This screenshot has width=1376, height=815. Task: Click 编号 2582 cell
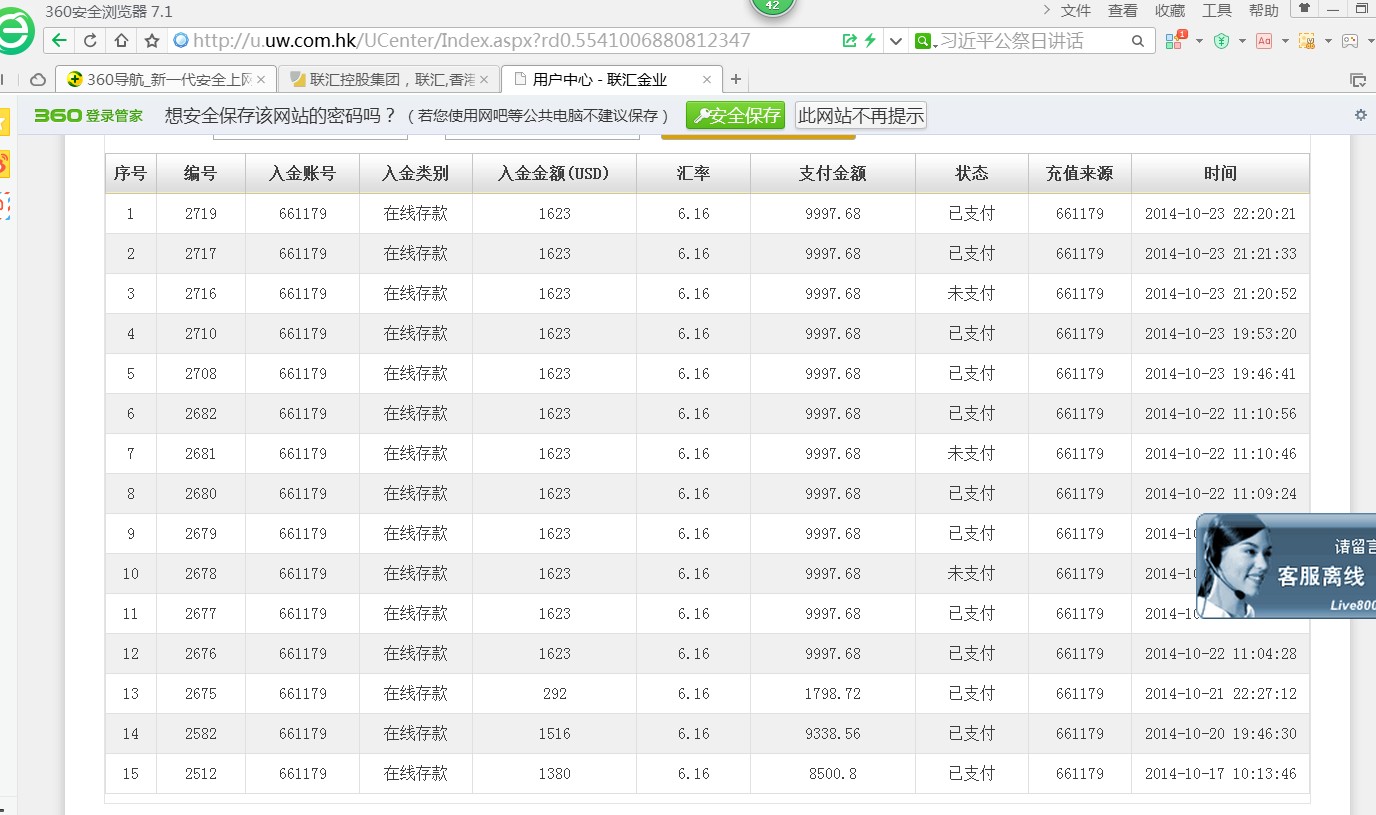click(201, 733)
